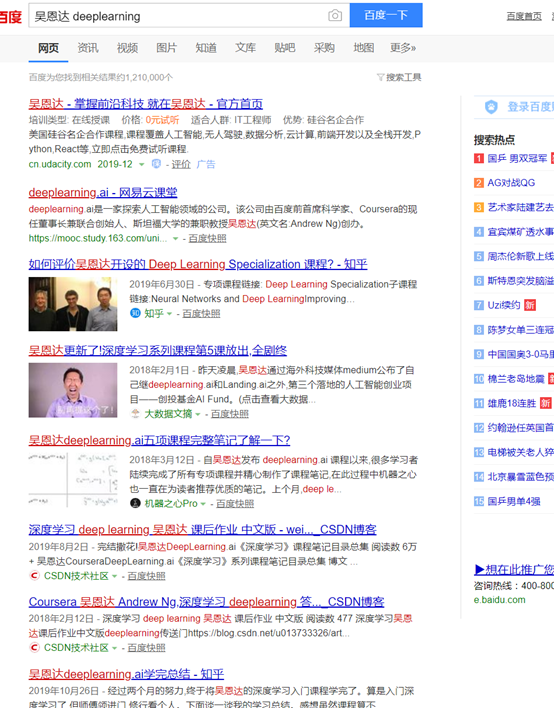Expand dropdown beside CSDN技术社区 under 2019年8月2日 result
This screenshot has width=554, height=708.
115,576
